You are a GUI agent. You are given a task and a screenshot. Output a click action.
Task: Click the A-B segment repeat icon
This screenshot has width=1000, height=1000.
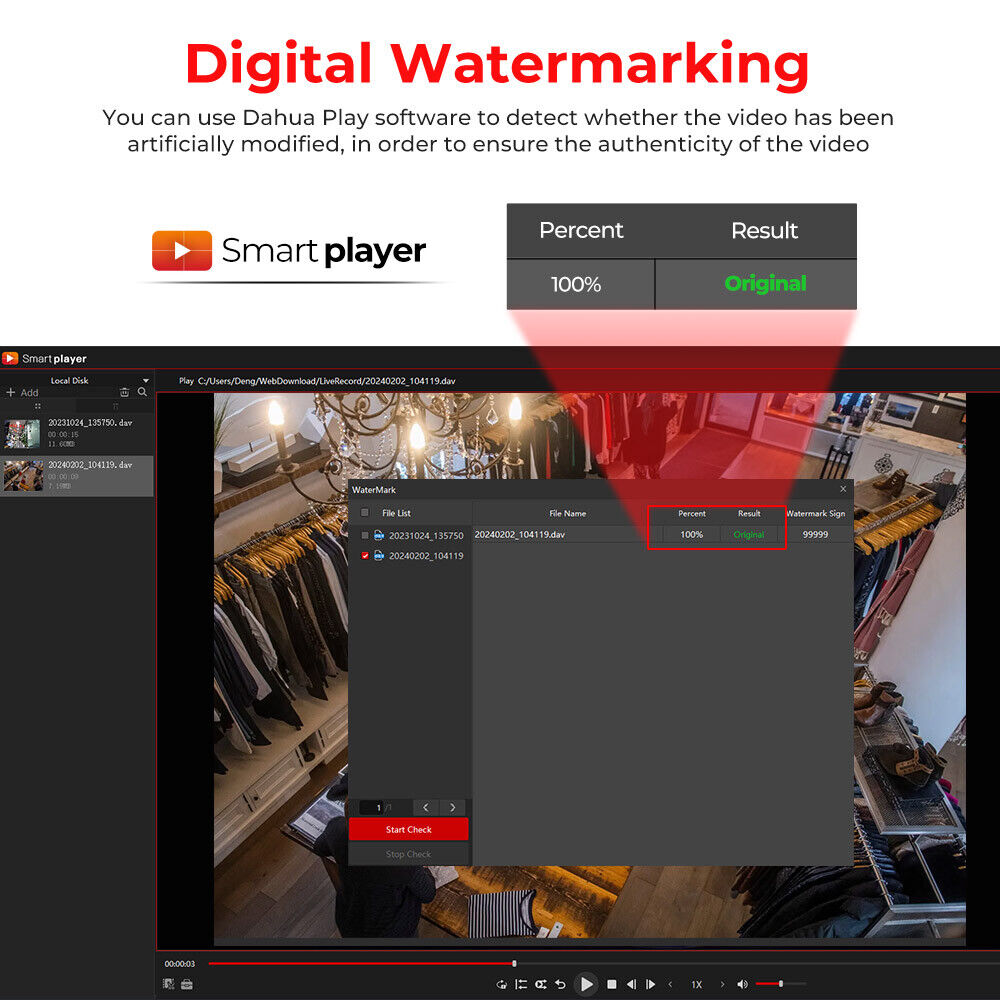(521, 984)
